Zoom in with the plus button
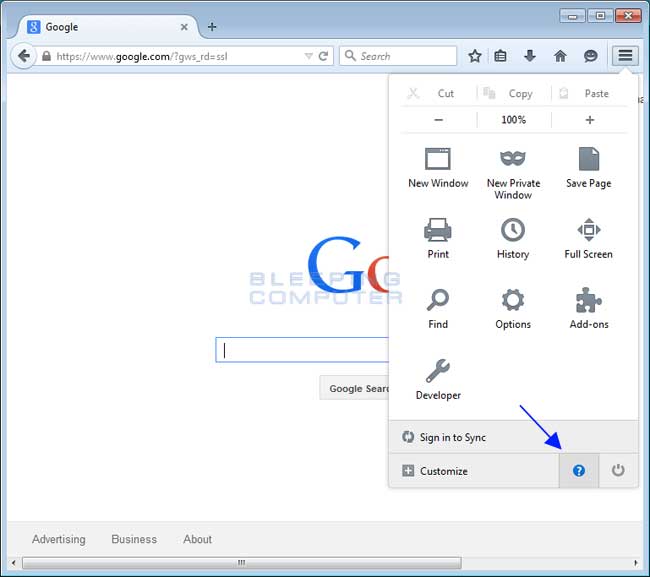This screenshot has width=650, height=577. click(589, 120)
